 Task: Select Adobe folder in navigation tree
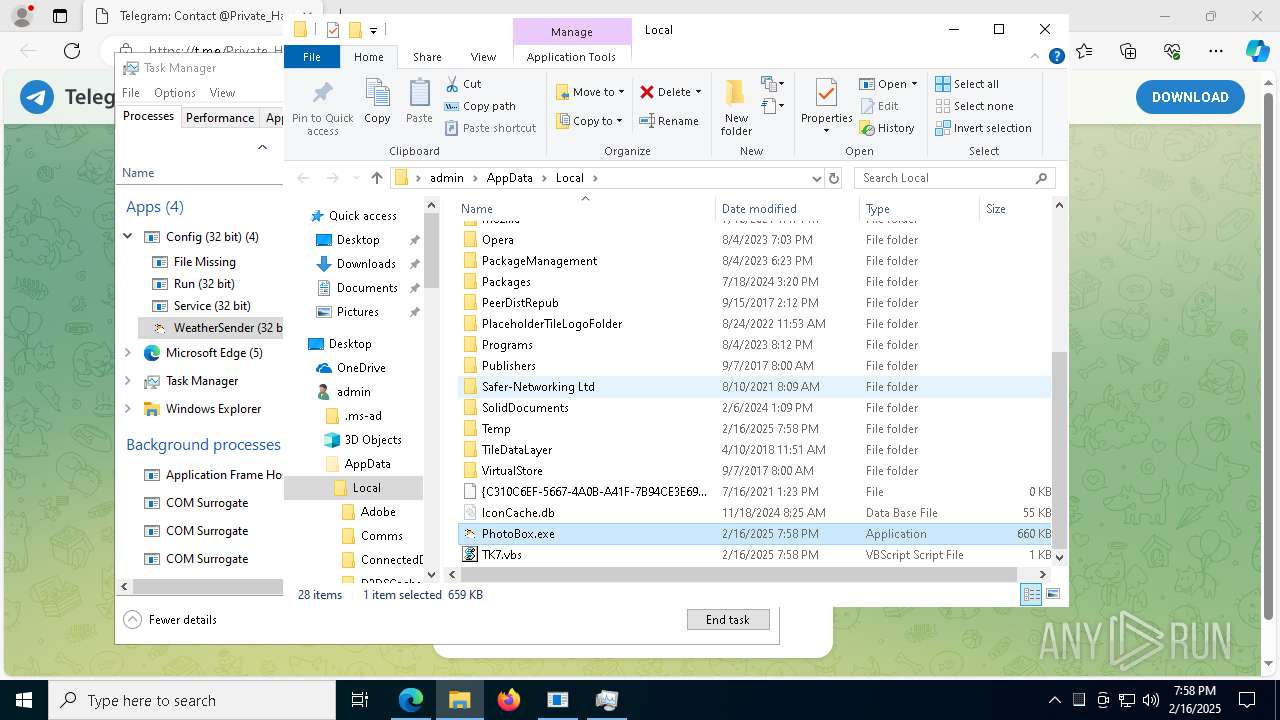coord(378,512)
